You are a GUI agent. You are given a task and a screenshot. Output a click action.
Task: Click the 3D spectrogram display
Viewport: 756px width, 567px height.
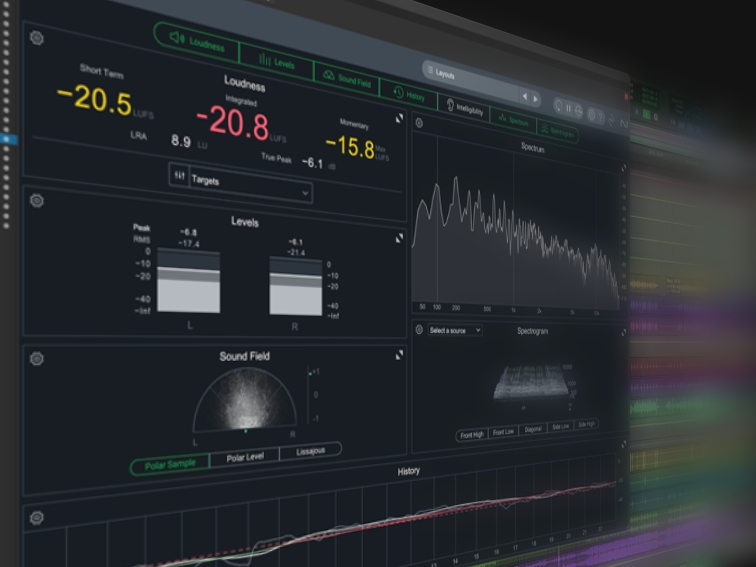[x=533, y=382]
